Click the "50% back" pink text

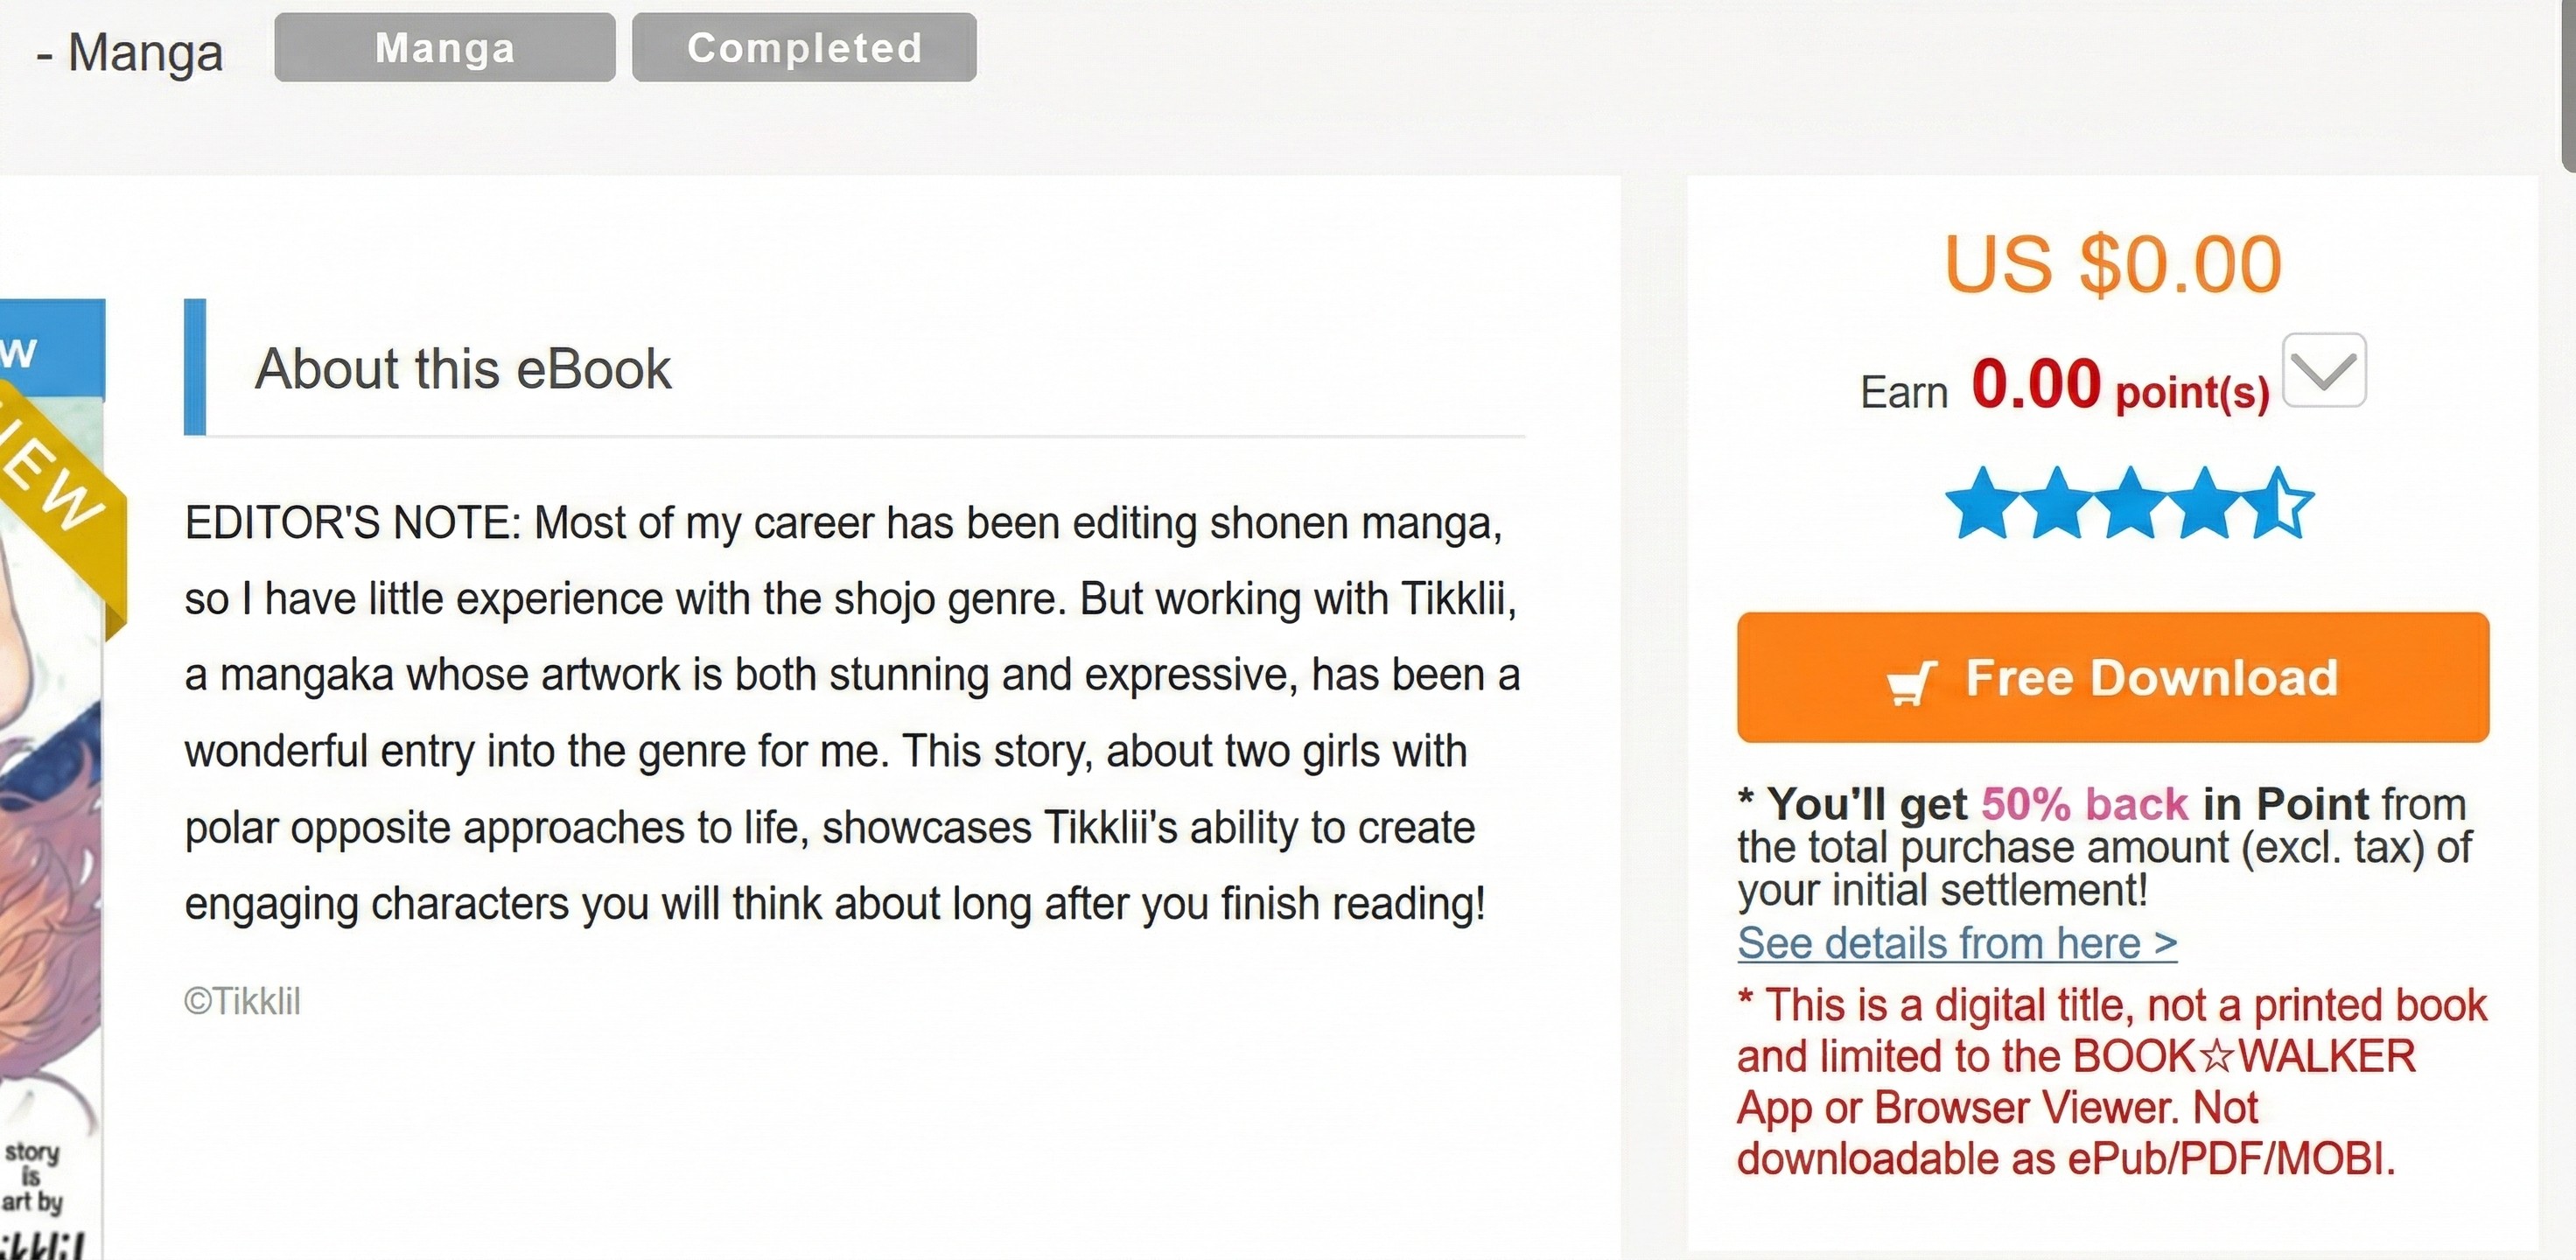click(x=2085, y=804)
